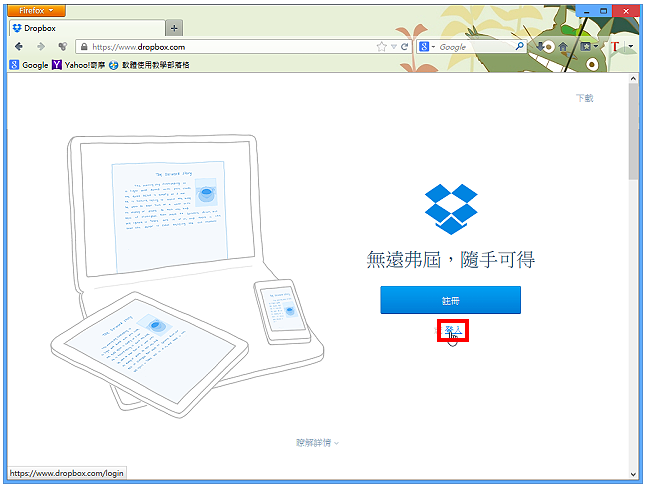
Task: Click the scrollbar down arrow
Action: tap(633, 474)
